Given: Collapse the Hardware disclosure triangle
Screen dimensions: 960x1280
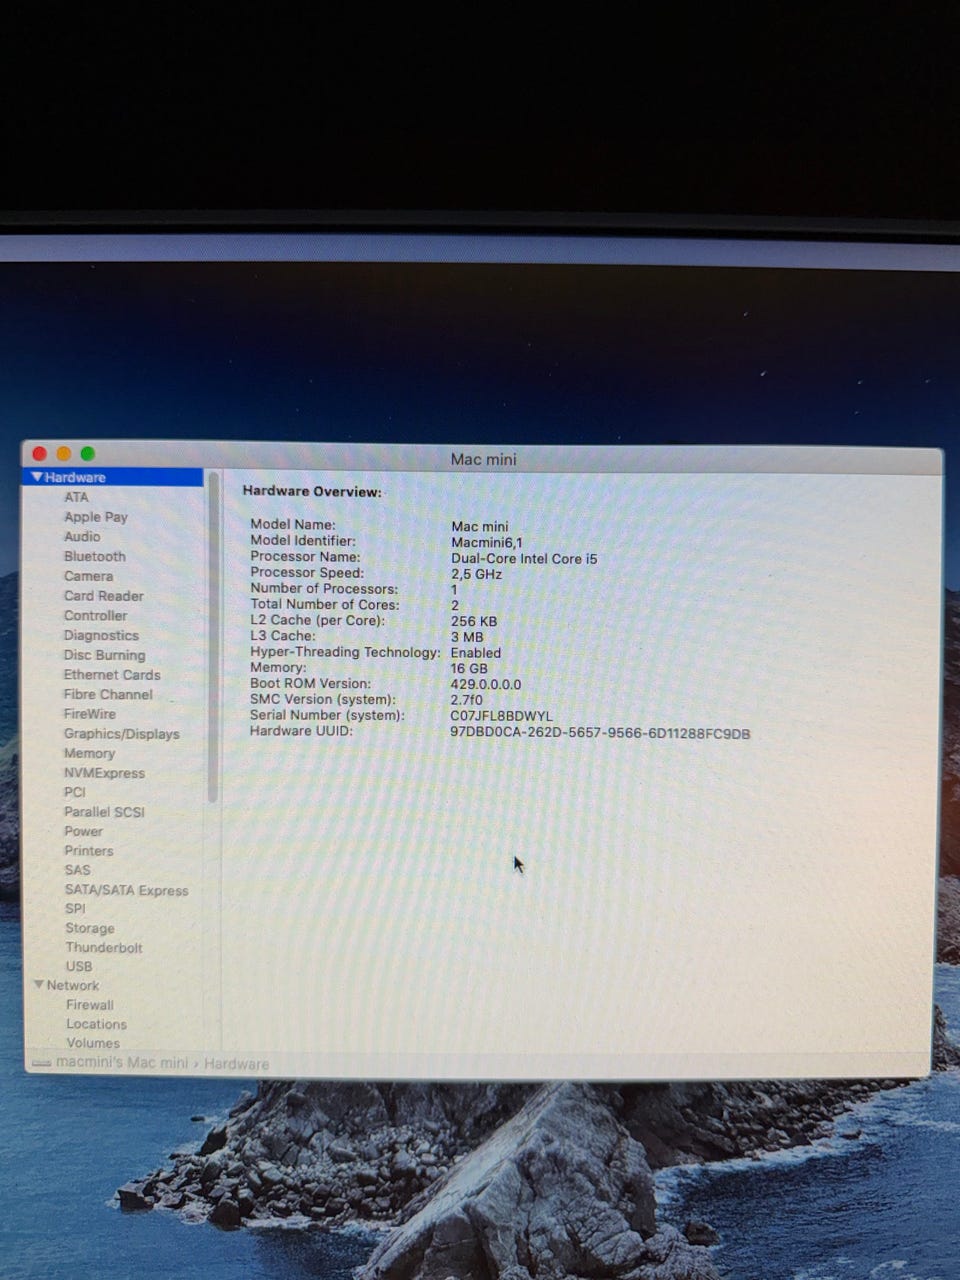Looking at the screenshot, I should click(37, 478).
